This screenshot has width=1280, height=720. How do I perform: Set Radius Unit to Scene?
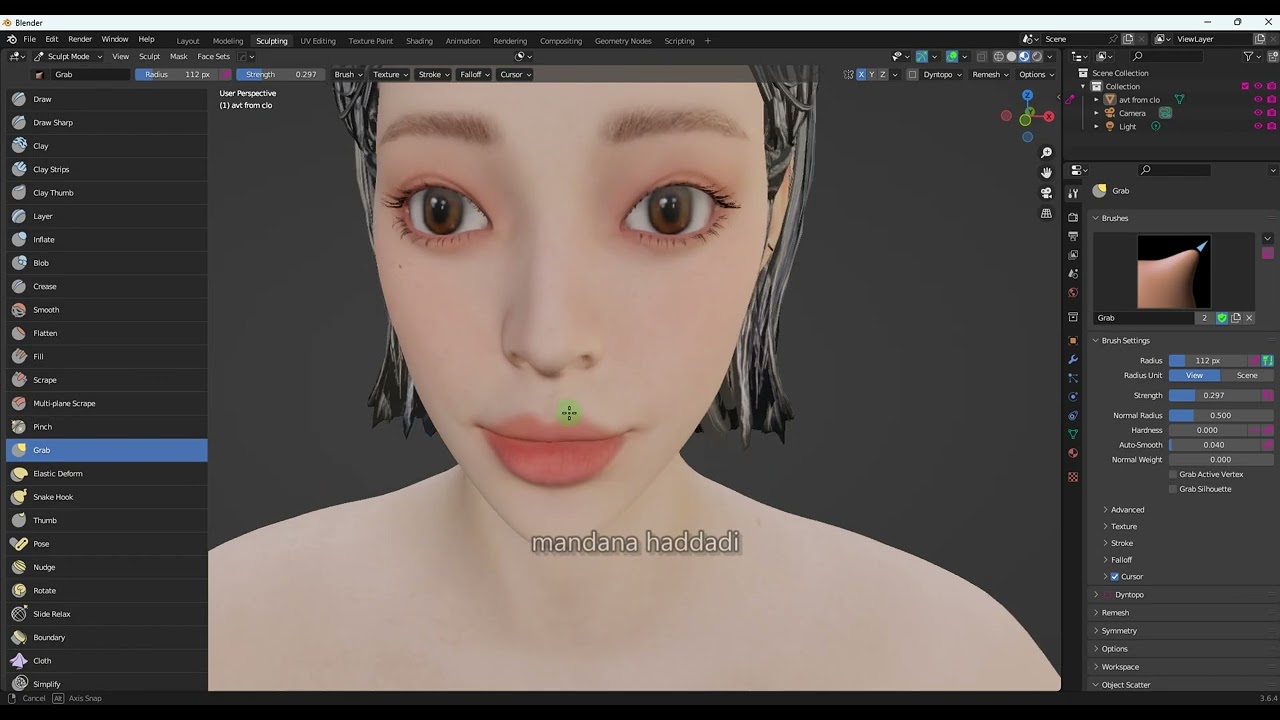pos(1247,375)
